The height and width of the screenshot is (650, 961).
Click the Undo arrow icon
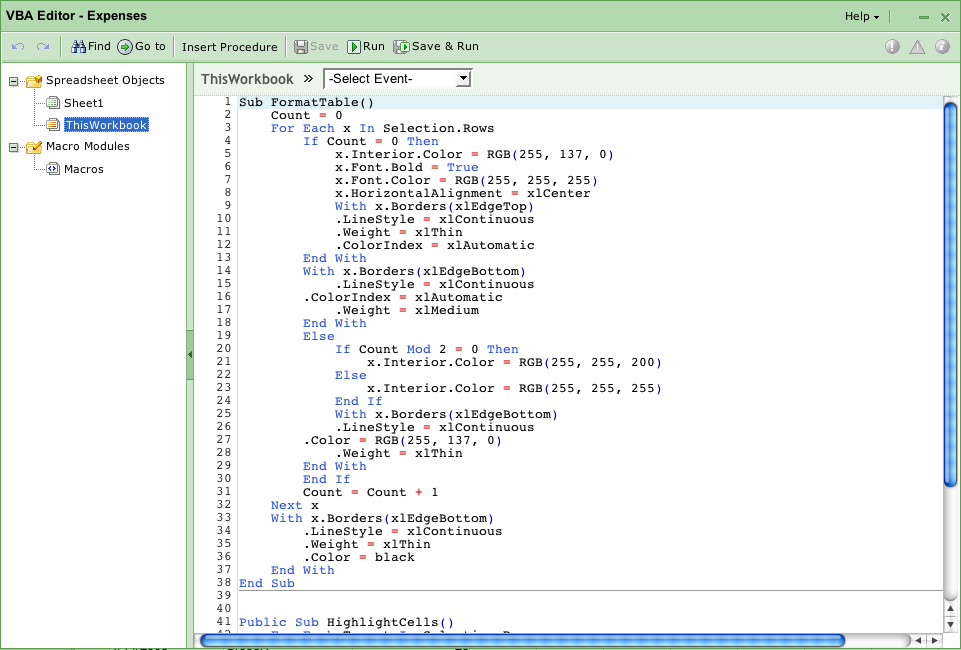[18, 47]
